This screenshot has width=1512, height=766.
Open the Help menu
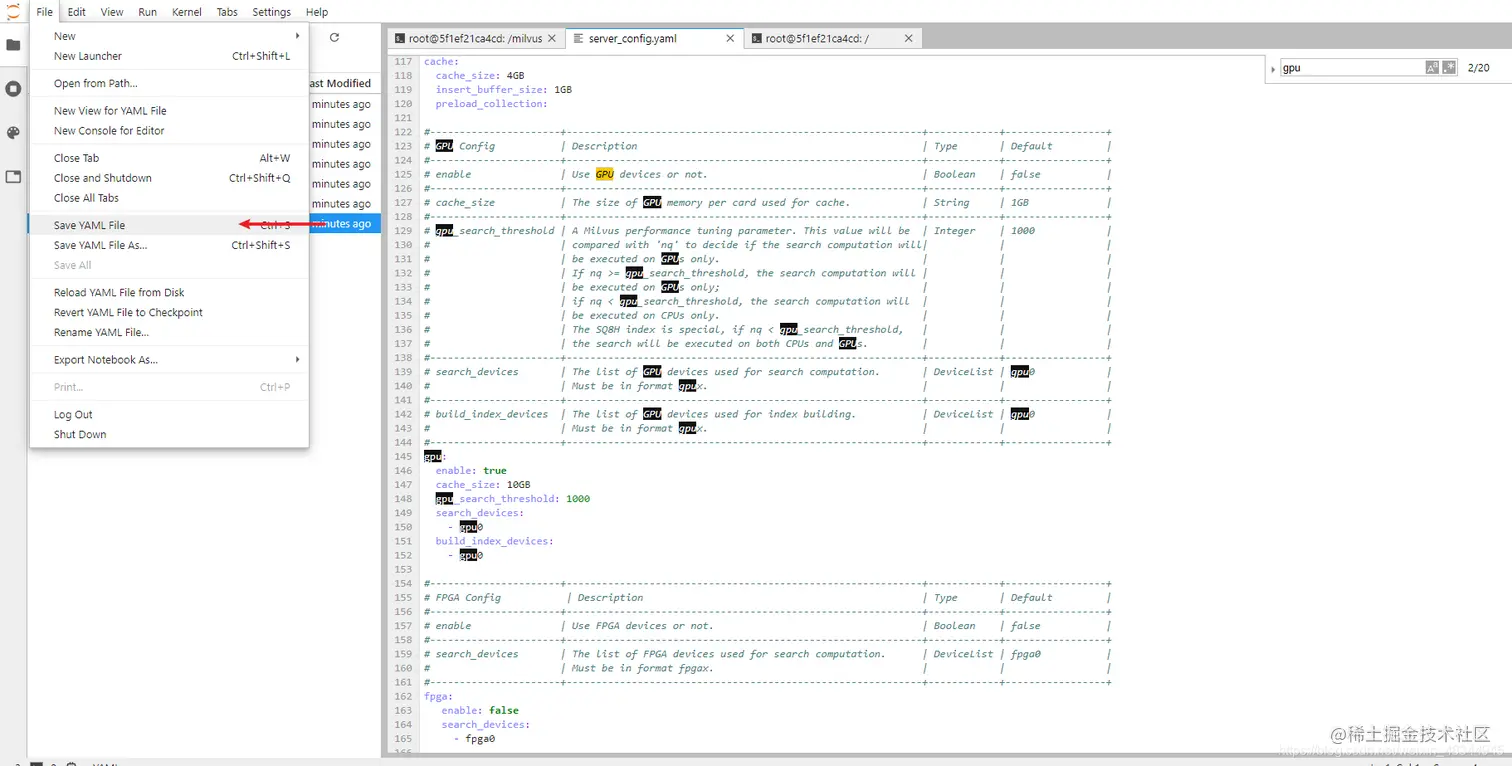317,12
